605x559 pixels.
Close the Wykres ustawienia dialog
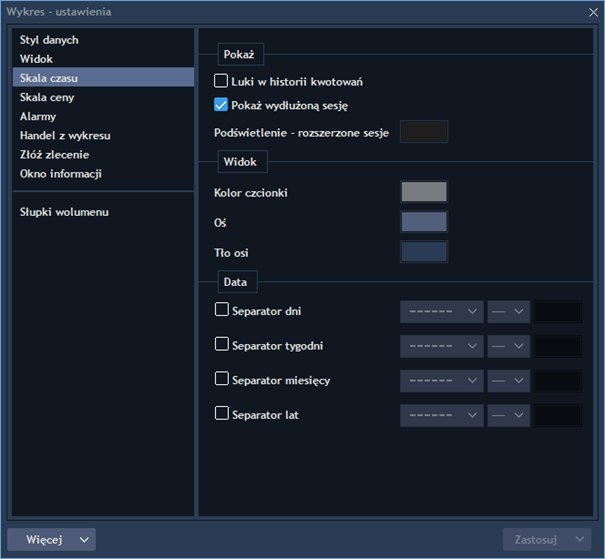coord(593,12)
